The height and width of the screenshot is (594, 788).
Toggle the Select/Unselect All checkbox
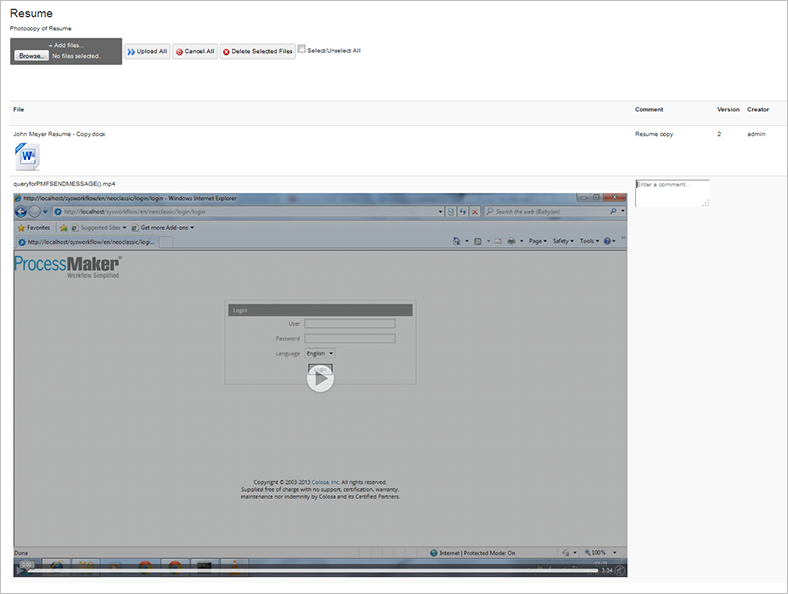click(x=302, y=49)
